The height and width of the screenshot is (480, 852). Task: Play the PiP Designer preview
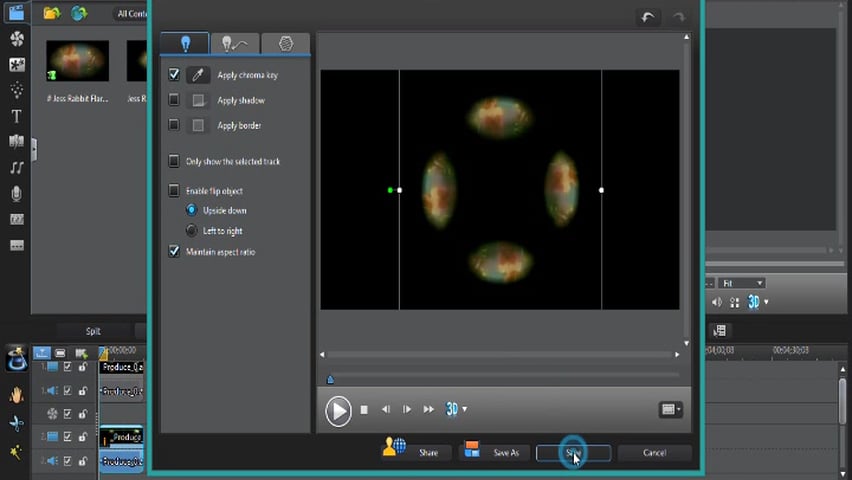338,410
